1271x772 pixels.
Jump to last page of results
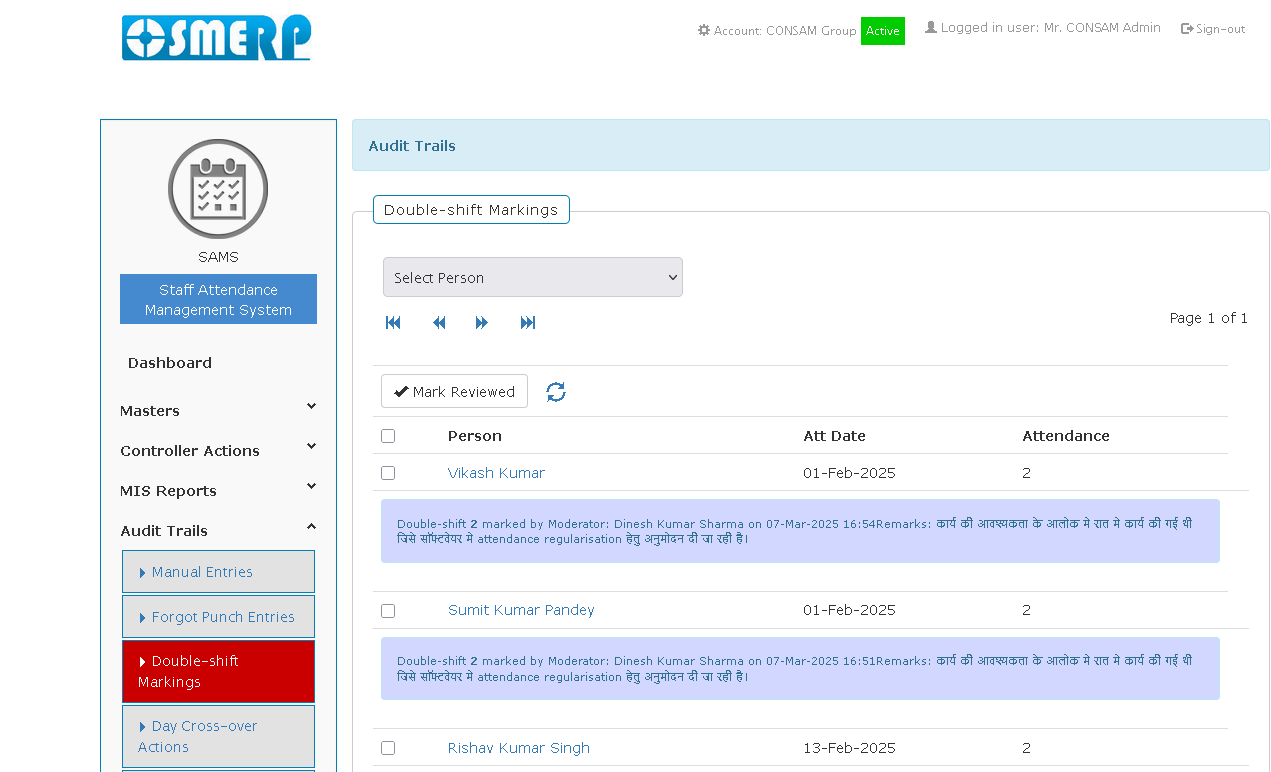[528, 322]
